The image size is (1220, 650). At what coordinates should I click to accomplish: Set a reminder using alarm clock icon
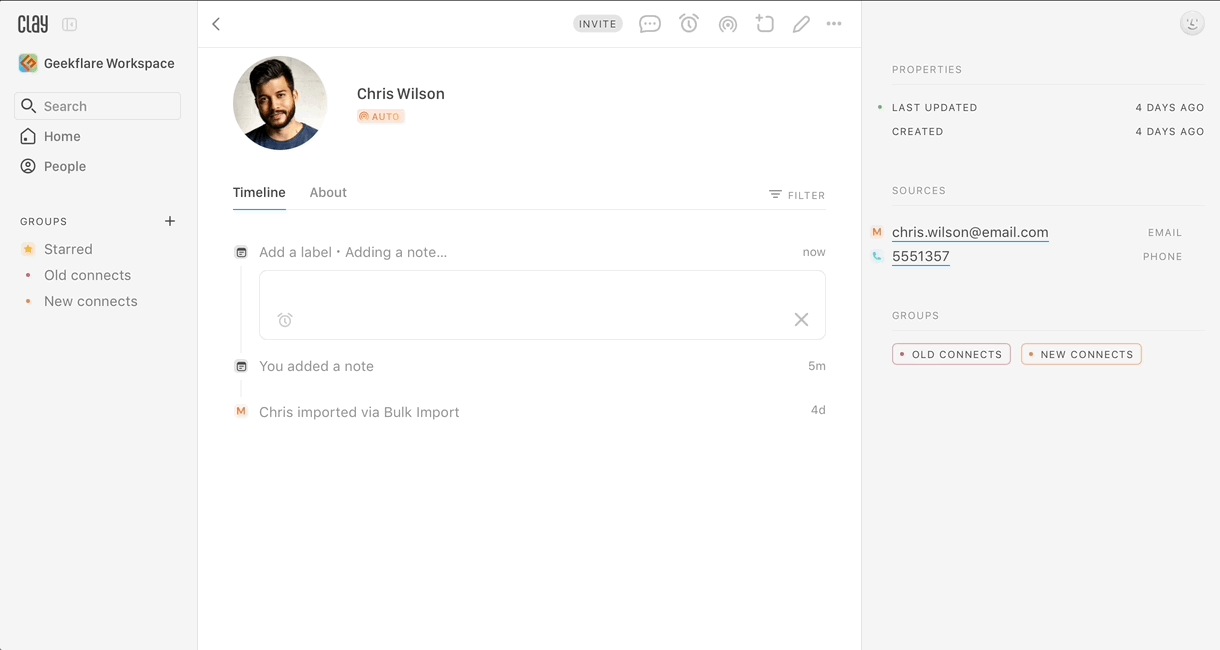point(689,23)
